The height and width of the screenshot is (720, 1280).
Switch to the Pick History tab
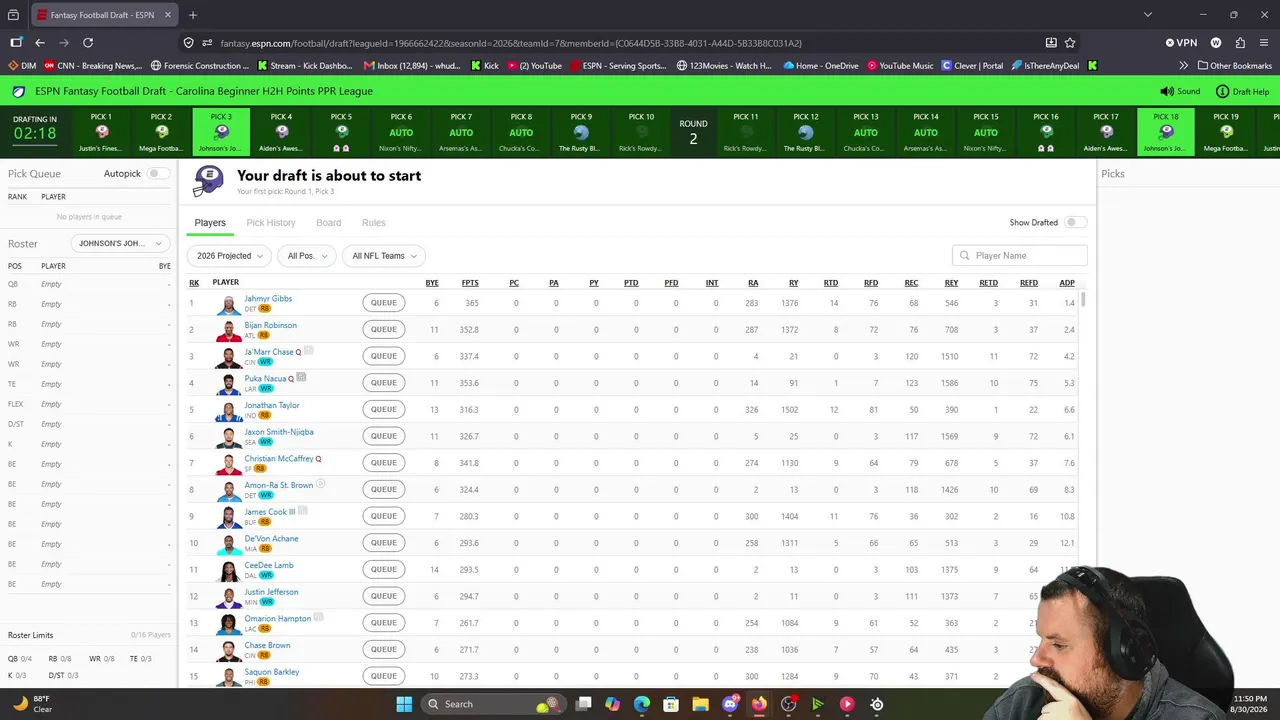(271, 223)
